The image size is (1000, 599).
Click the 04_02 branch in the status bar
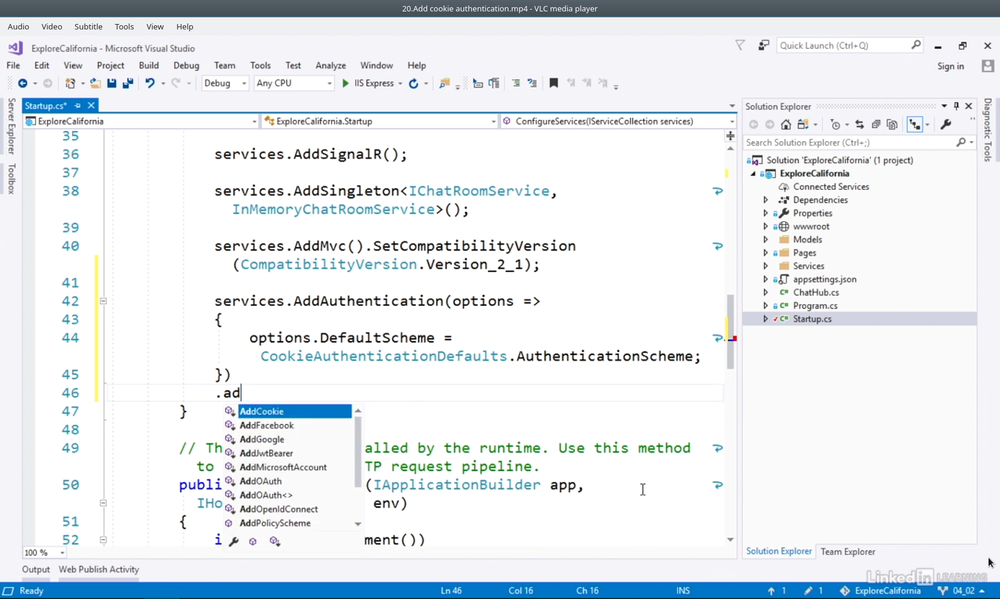pos(962,591)
